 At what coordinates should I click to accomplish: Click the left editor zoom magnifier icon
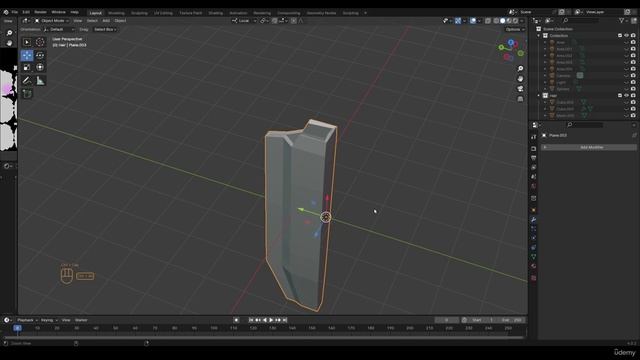click(x=9, y=33)
